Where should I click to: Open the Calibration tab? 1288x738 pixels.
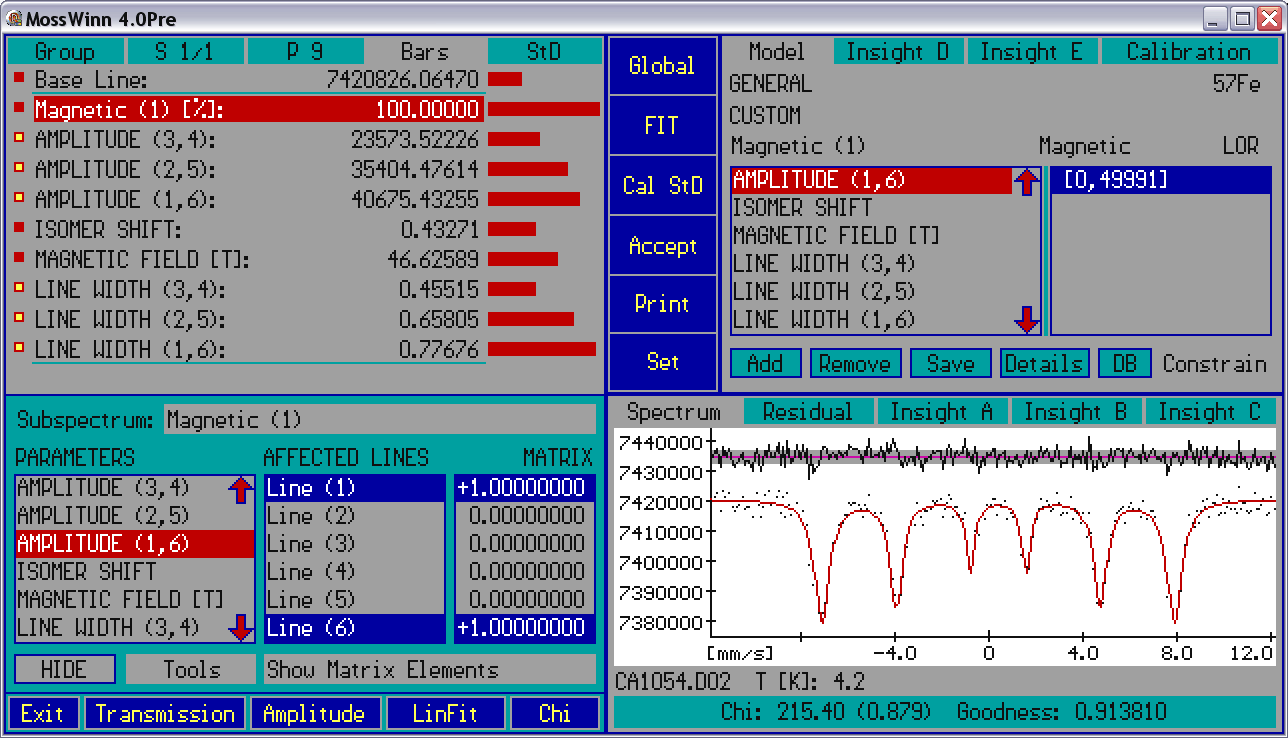(x=1189, y=52)
